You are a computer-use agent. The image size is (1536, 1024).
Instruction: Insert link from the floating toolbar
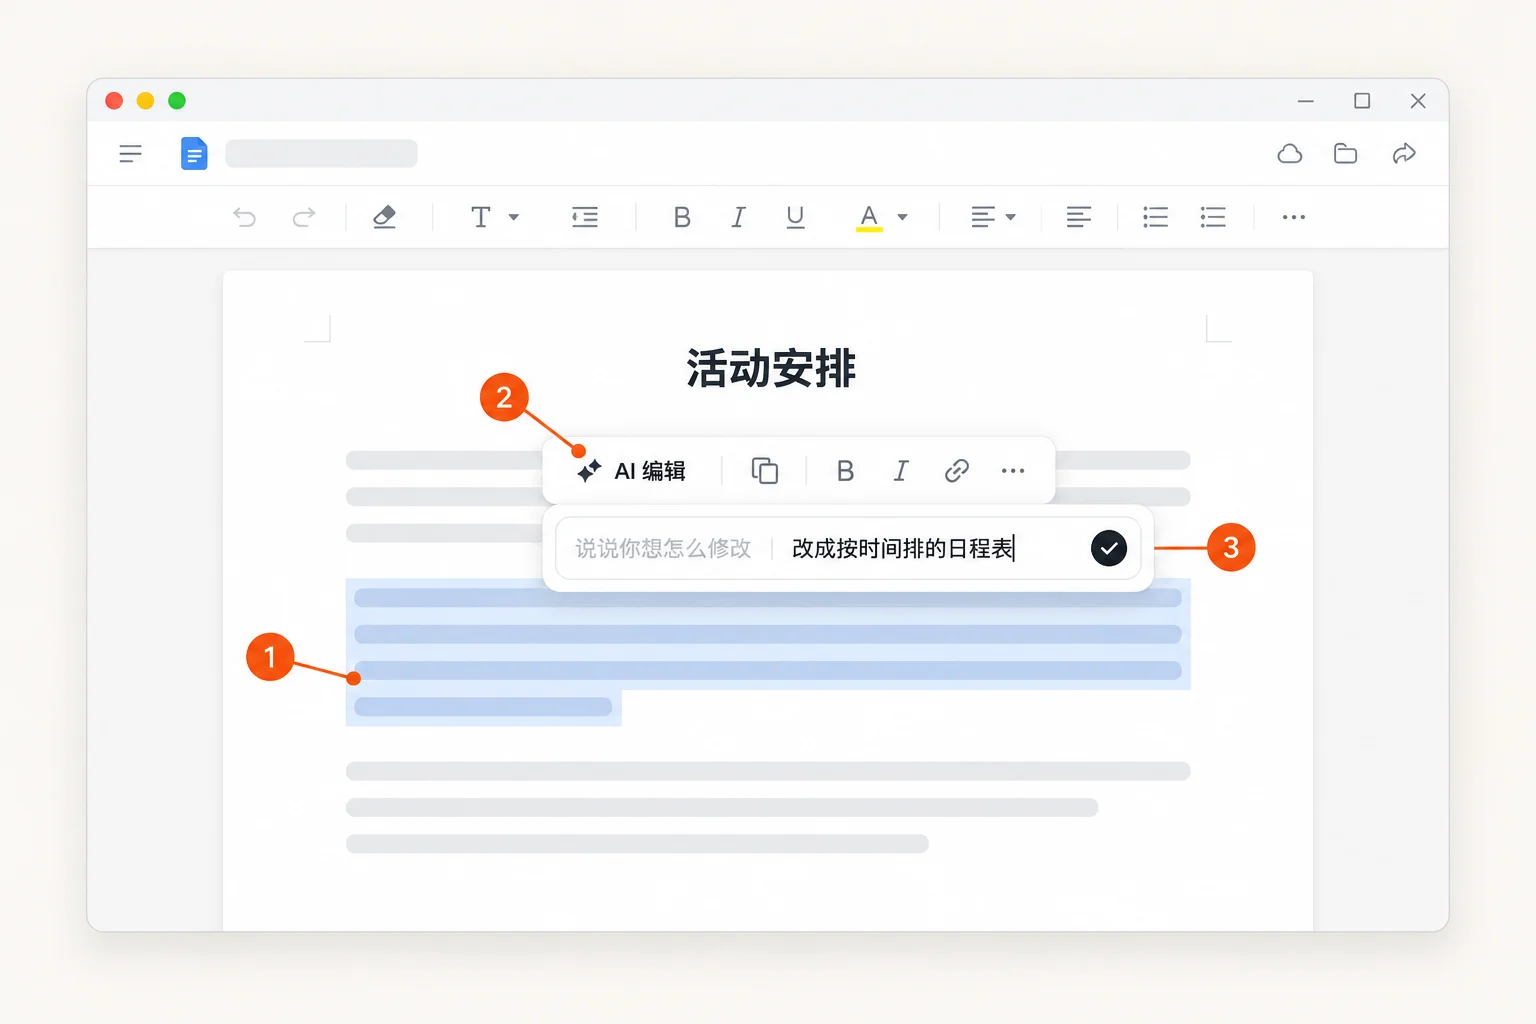click(957, 471)
